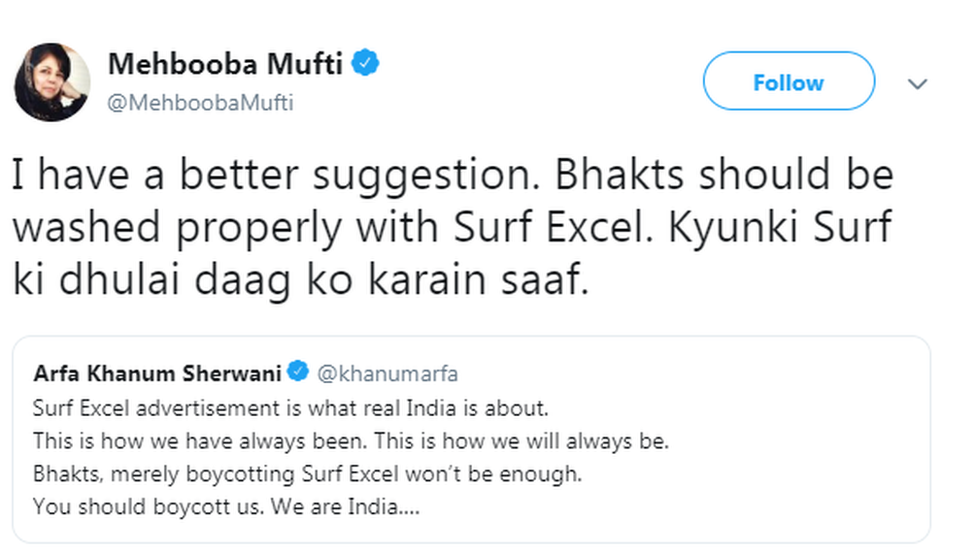Image resolution: width=976 pixels, height=549 pixels.
Task: Click the verified badge beside Arfa Khanum Sherwani
Action: pyautogui.click(x=297, y=373)
